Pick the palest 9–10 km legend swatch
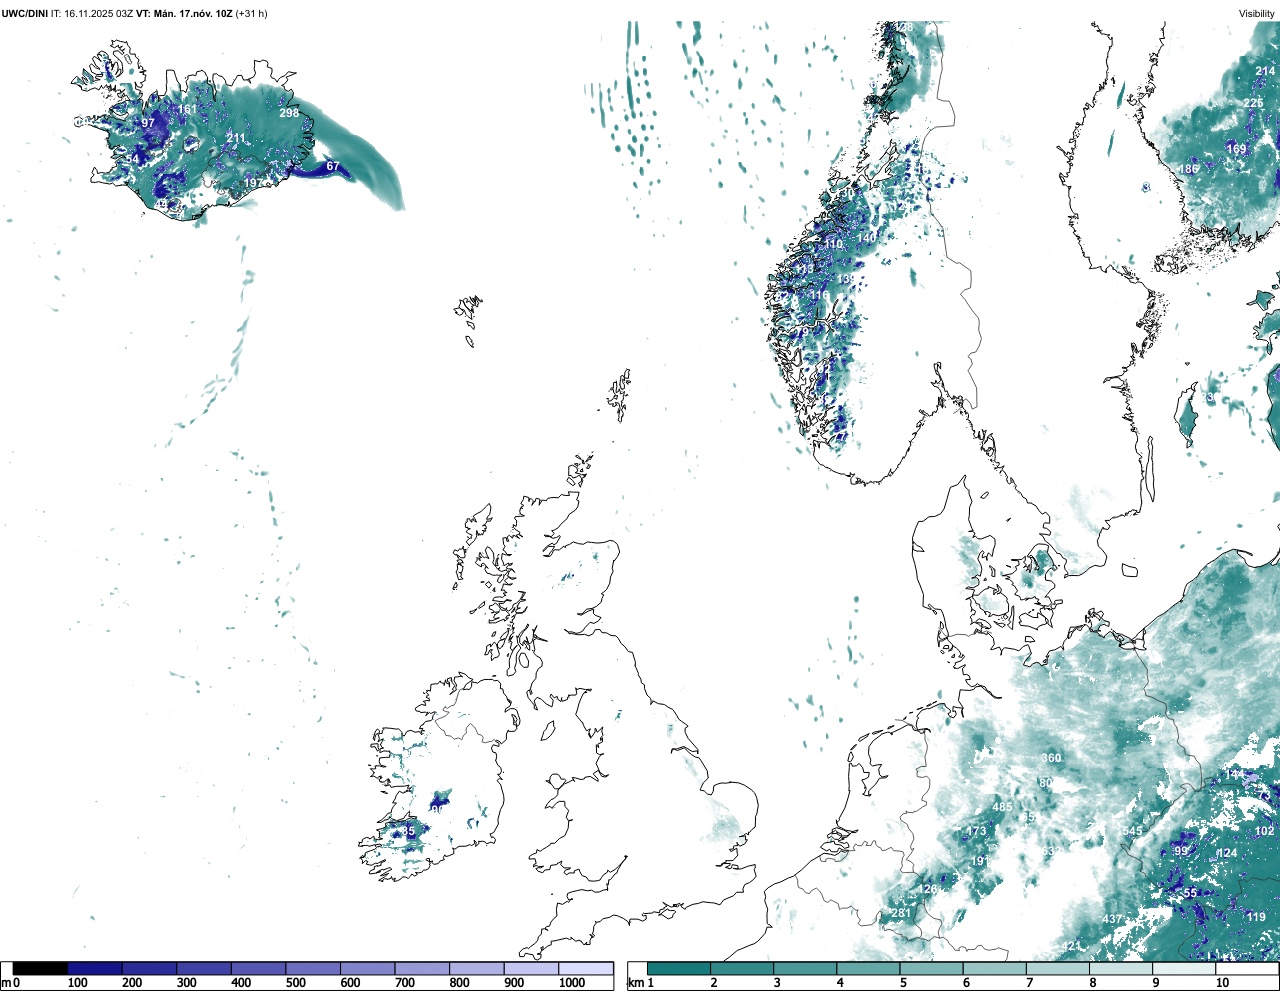This screenshot has height=991, width=1280. [1184, 969]
